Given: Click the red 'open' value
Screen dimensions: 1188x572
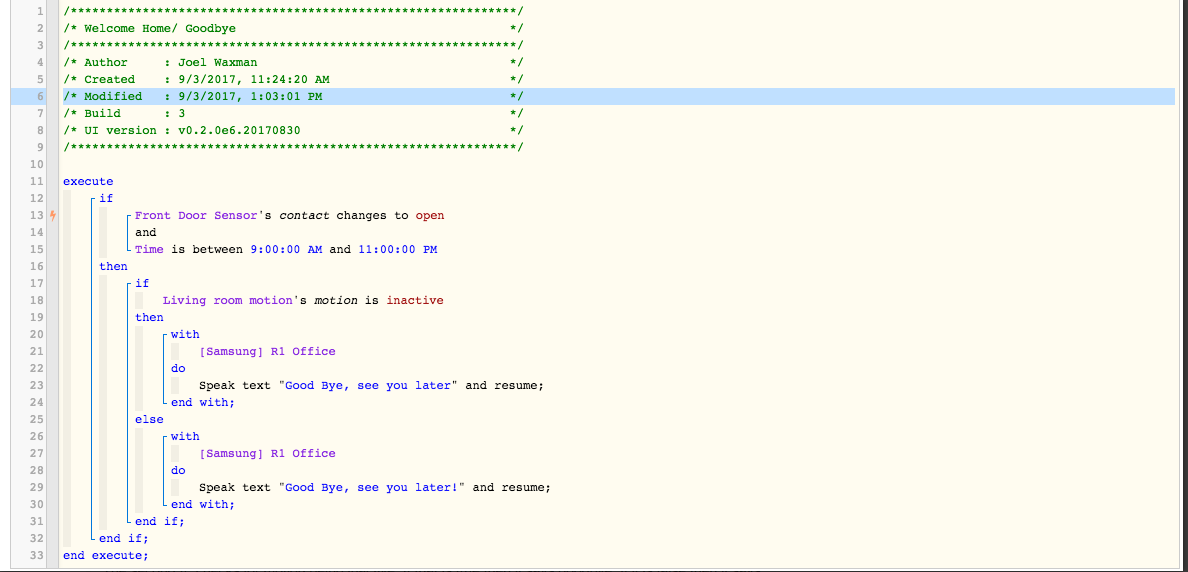Looking at the screenshot, I should pyautogui.click(x=430, y=215).
